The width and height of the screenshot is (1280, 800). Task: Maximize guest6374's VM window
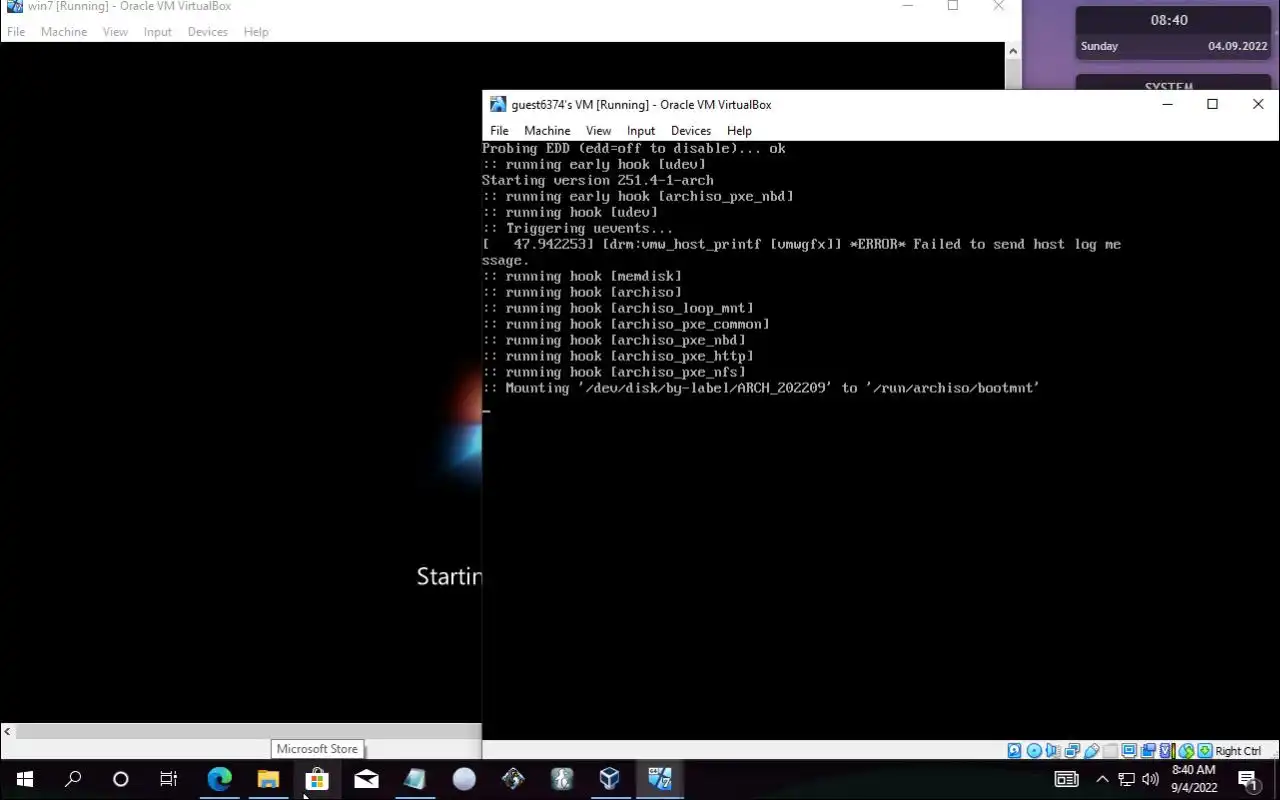[1212, 104]
